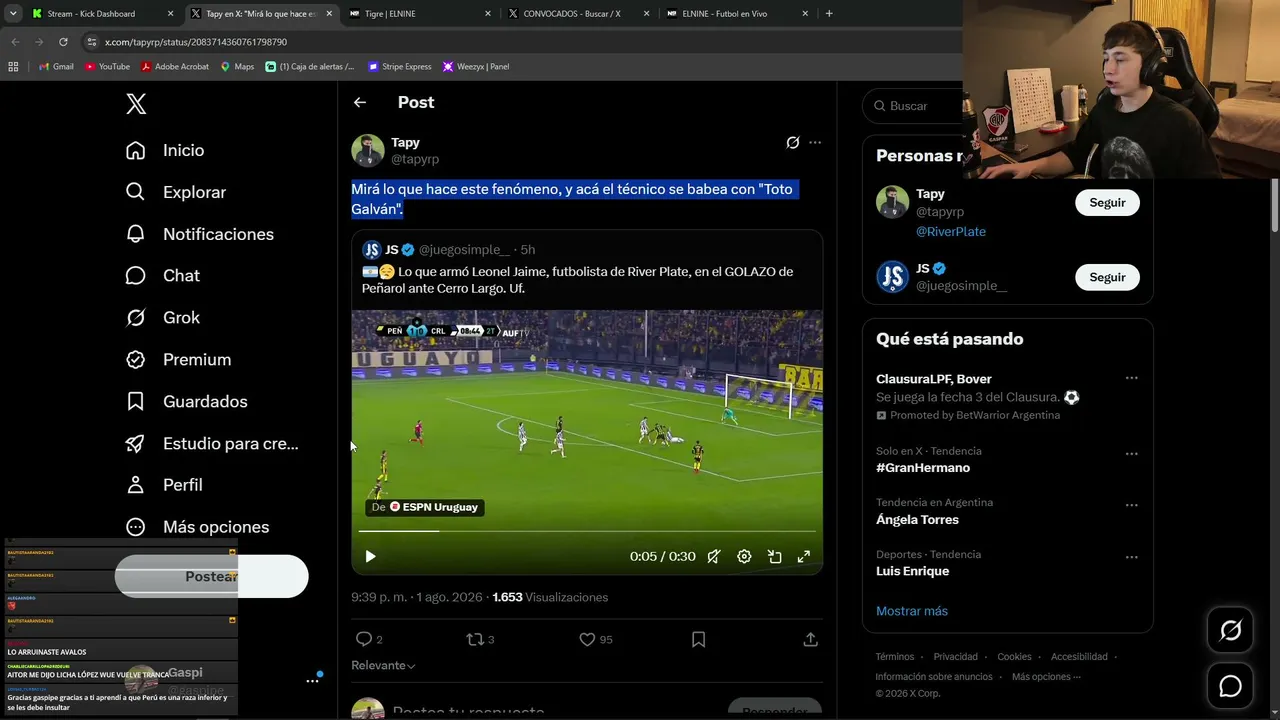The image size is (1280, 720).
Task: Open the Cookies footer link
Action: pyautogui.click(x=1014, y=657)
